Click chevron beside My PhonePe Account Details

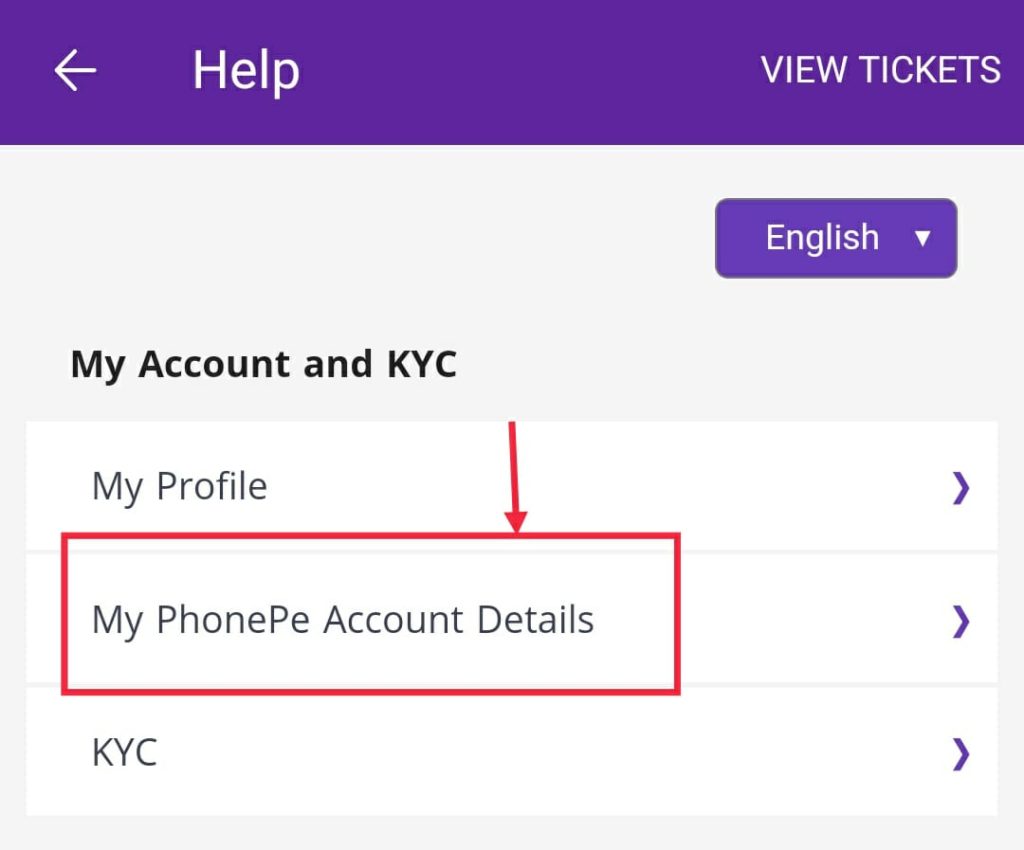pyautogui.click(x=961, y=621)
